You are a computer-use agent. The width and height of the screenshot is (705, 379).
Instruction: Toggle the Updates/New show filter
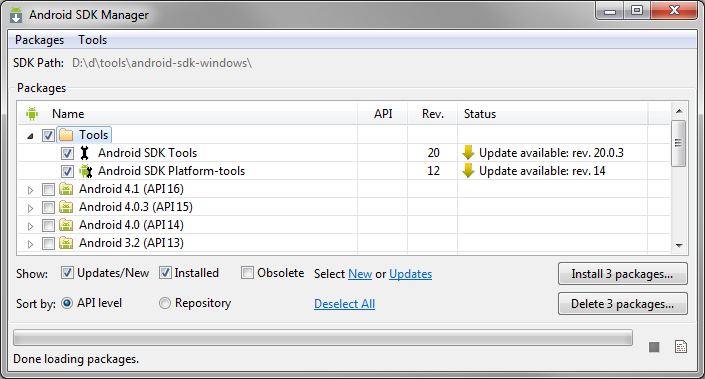pos(67,272)
